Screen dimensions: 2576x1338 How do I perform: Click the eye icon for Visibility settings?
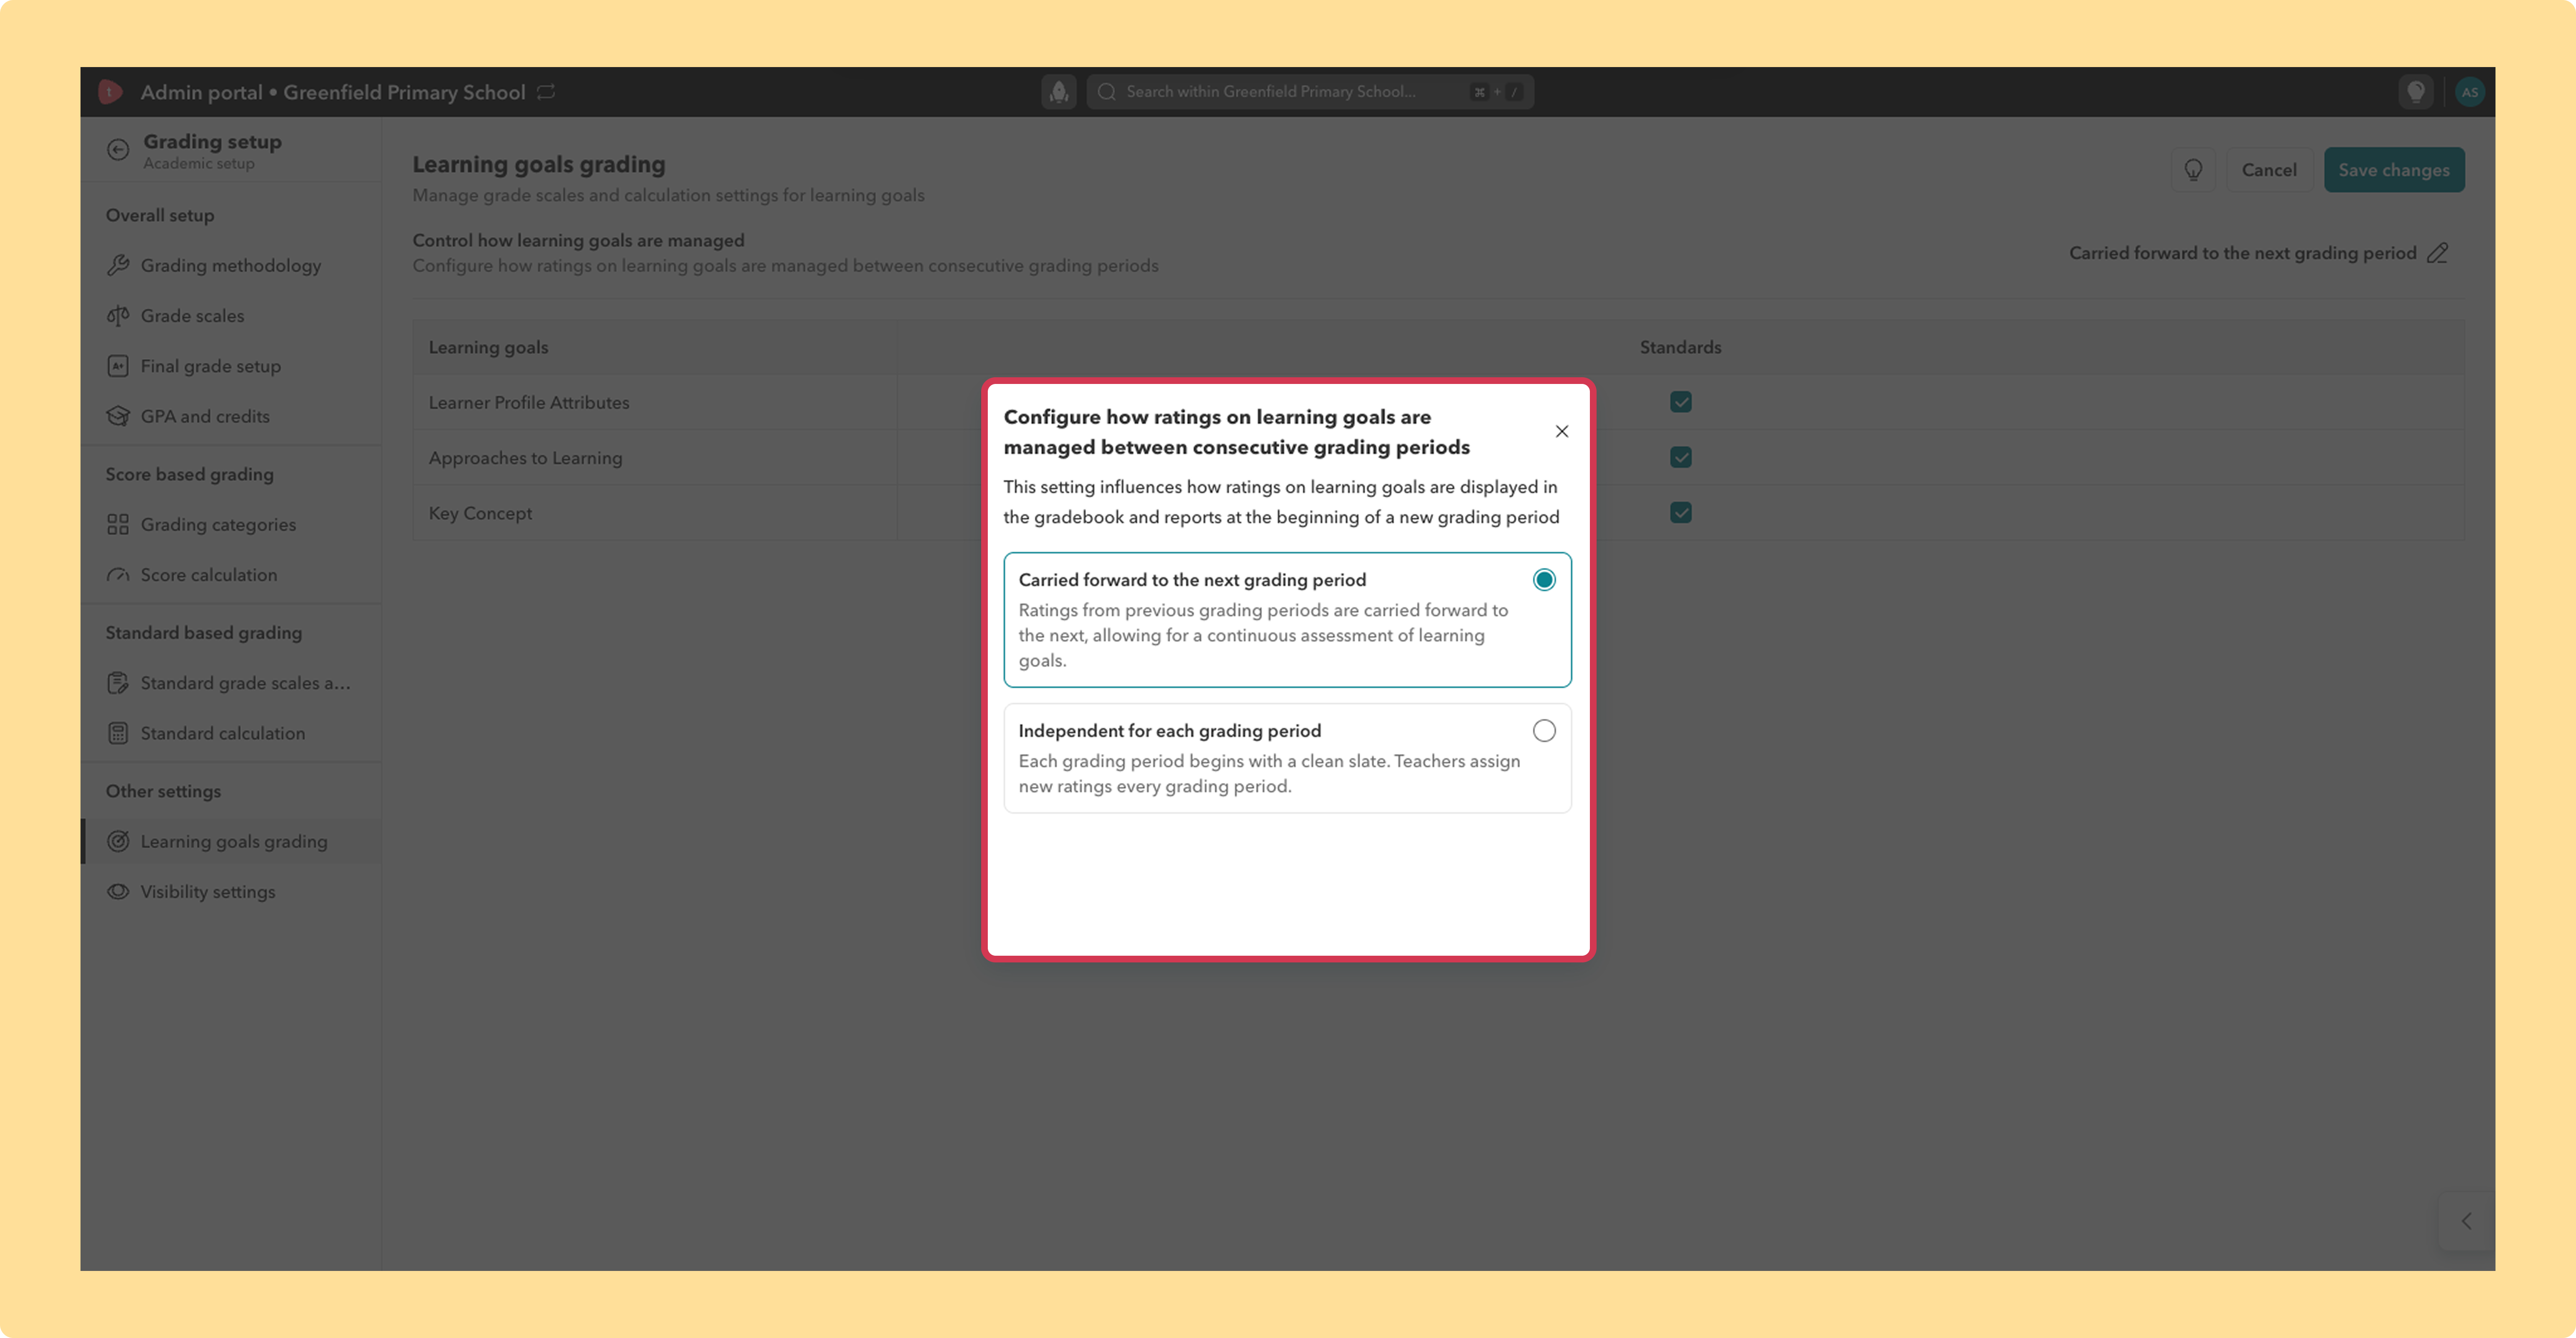click(x=118, y=891)
